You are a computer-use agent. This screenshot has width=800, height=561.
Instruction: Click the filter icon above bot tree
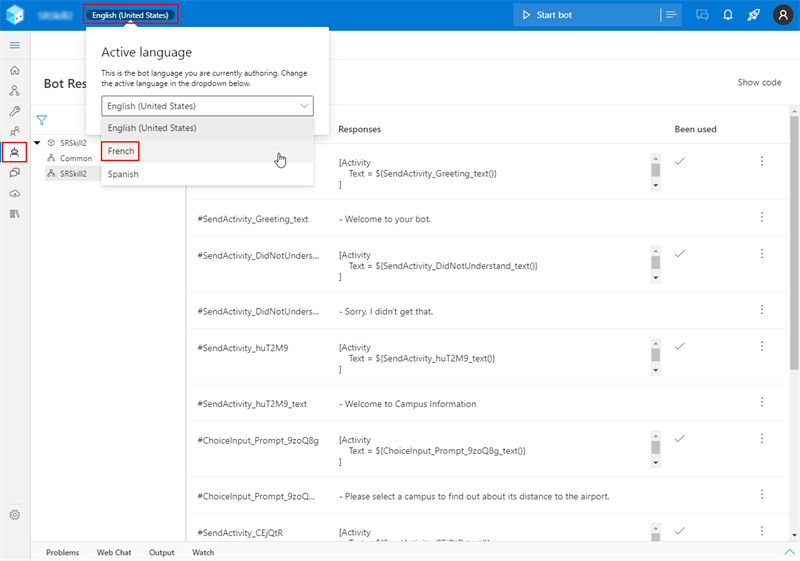[42, 120]
